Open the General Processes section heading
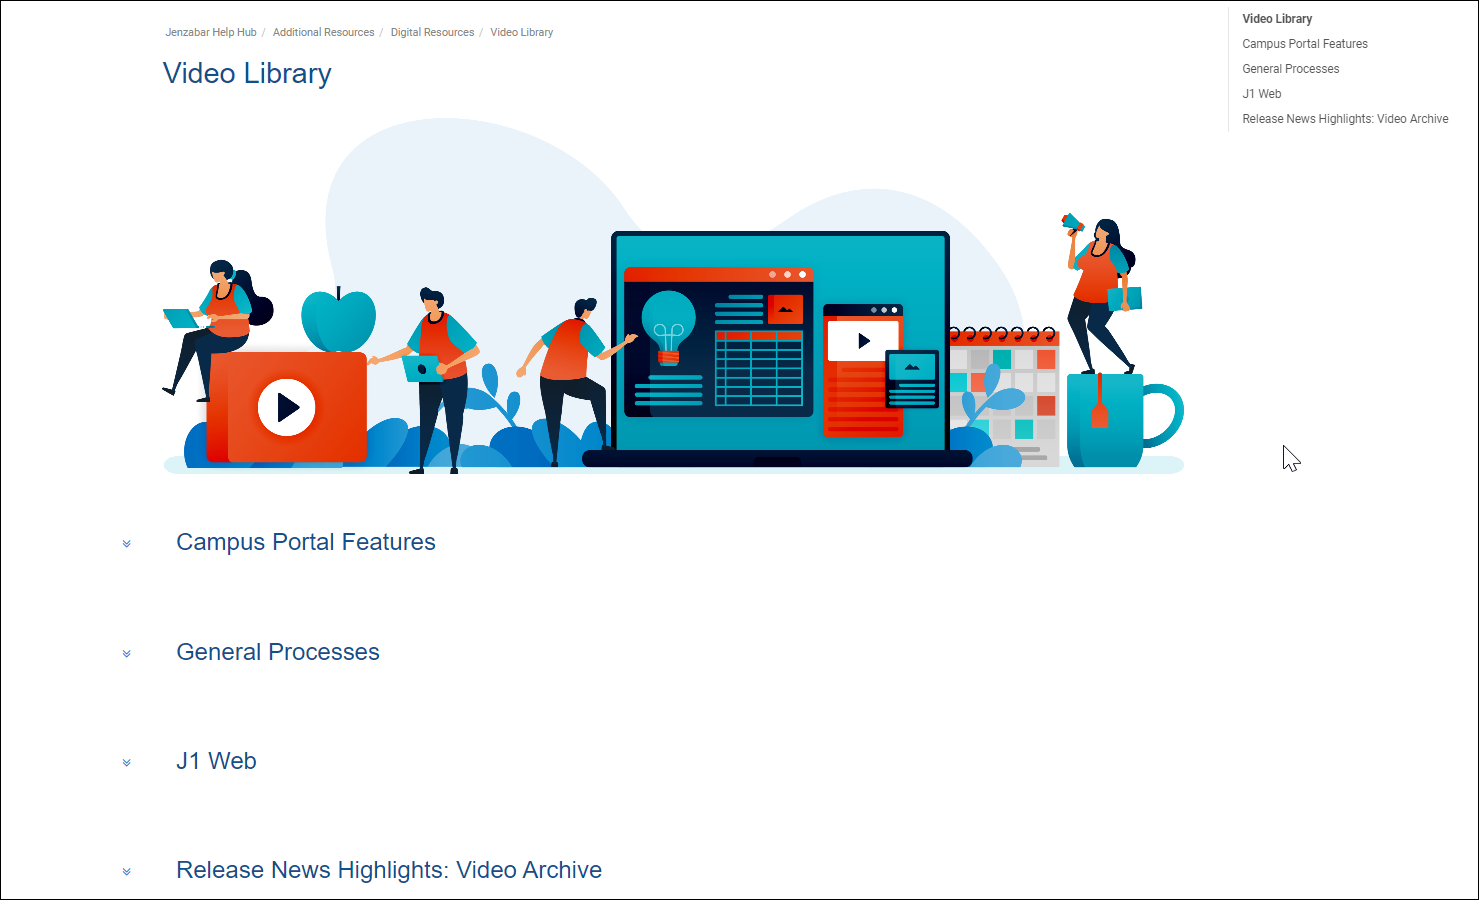1479x900 pixels. (278, 652)
